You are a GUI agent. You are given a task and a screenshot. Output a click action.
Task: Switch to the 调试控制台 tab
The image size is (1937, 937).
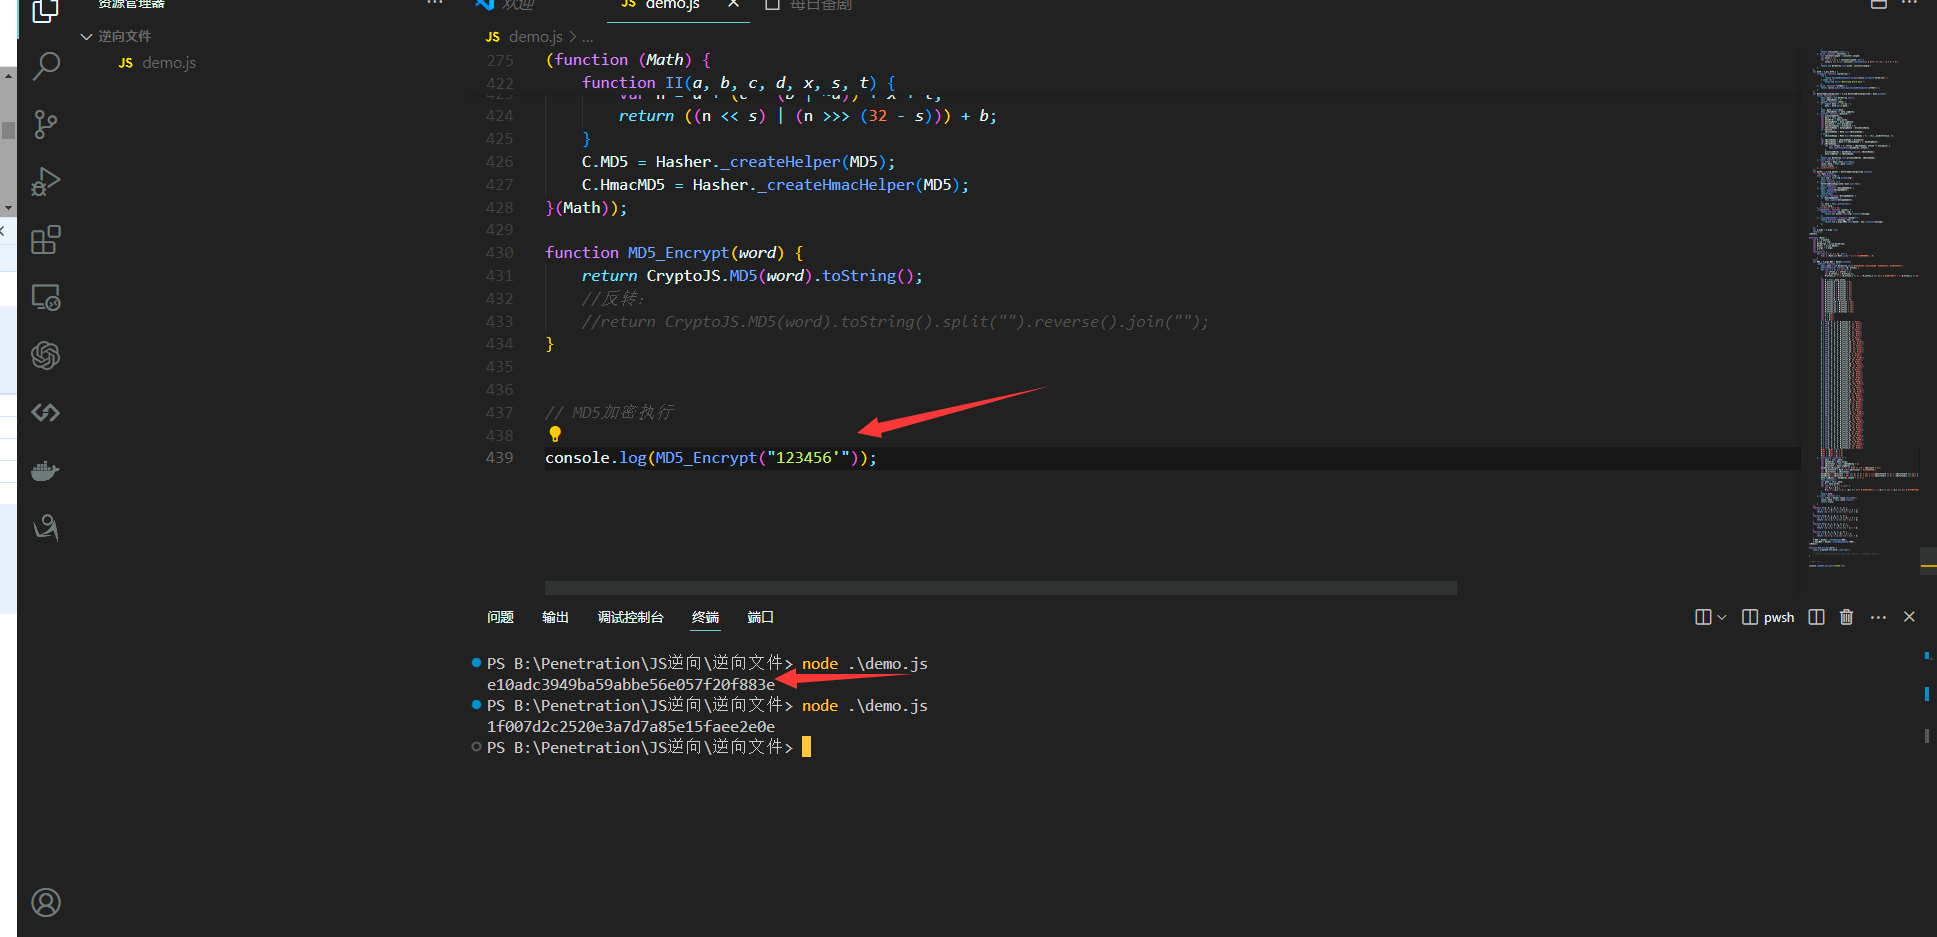tap(630, 617)
